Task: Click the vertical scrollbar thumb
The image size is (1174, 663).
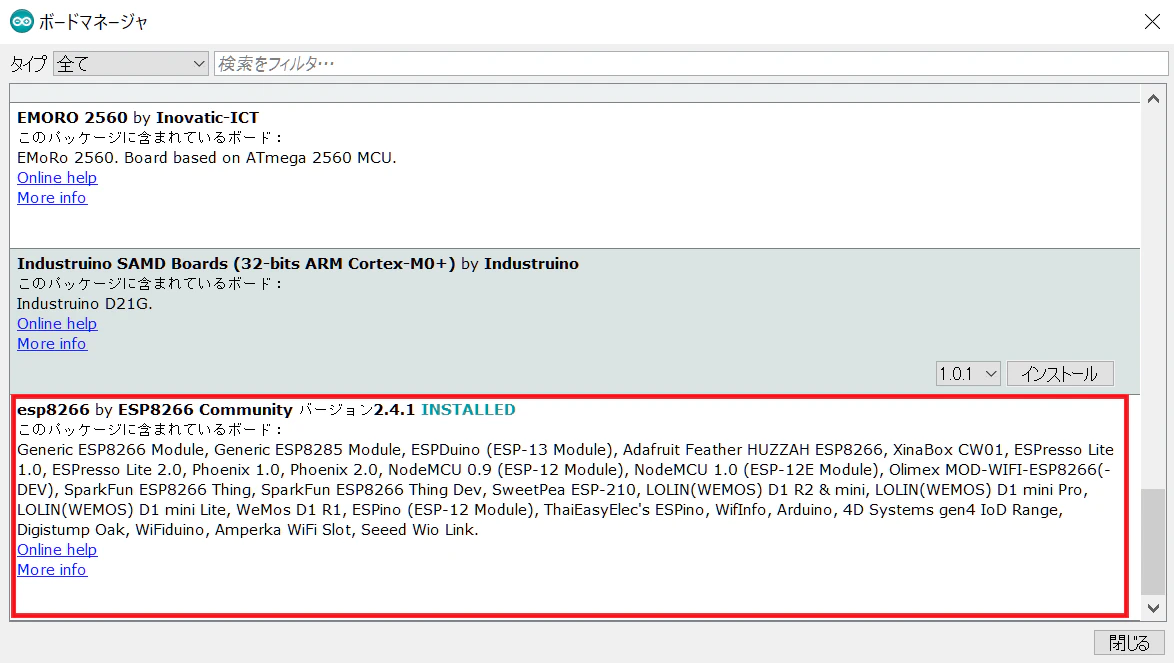Action: (x=1153, y=540)
